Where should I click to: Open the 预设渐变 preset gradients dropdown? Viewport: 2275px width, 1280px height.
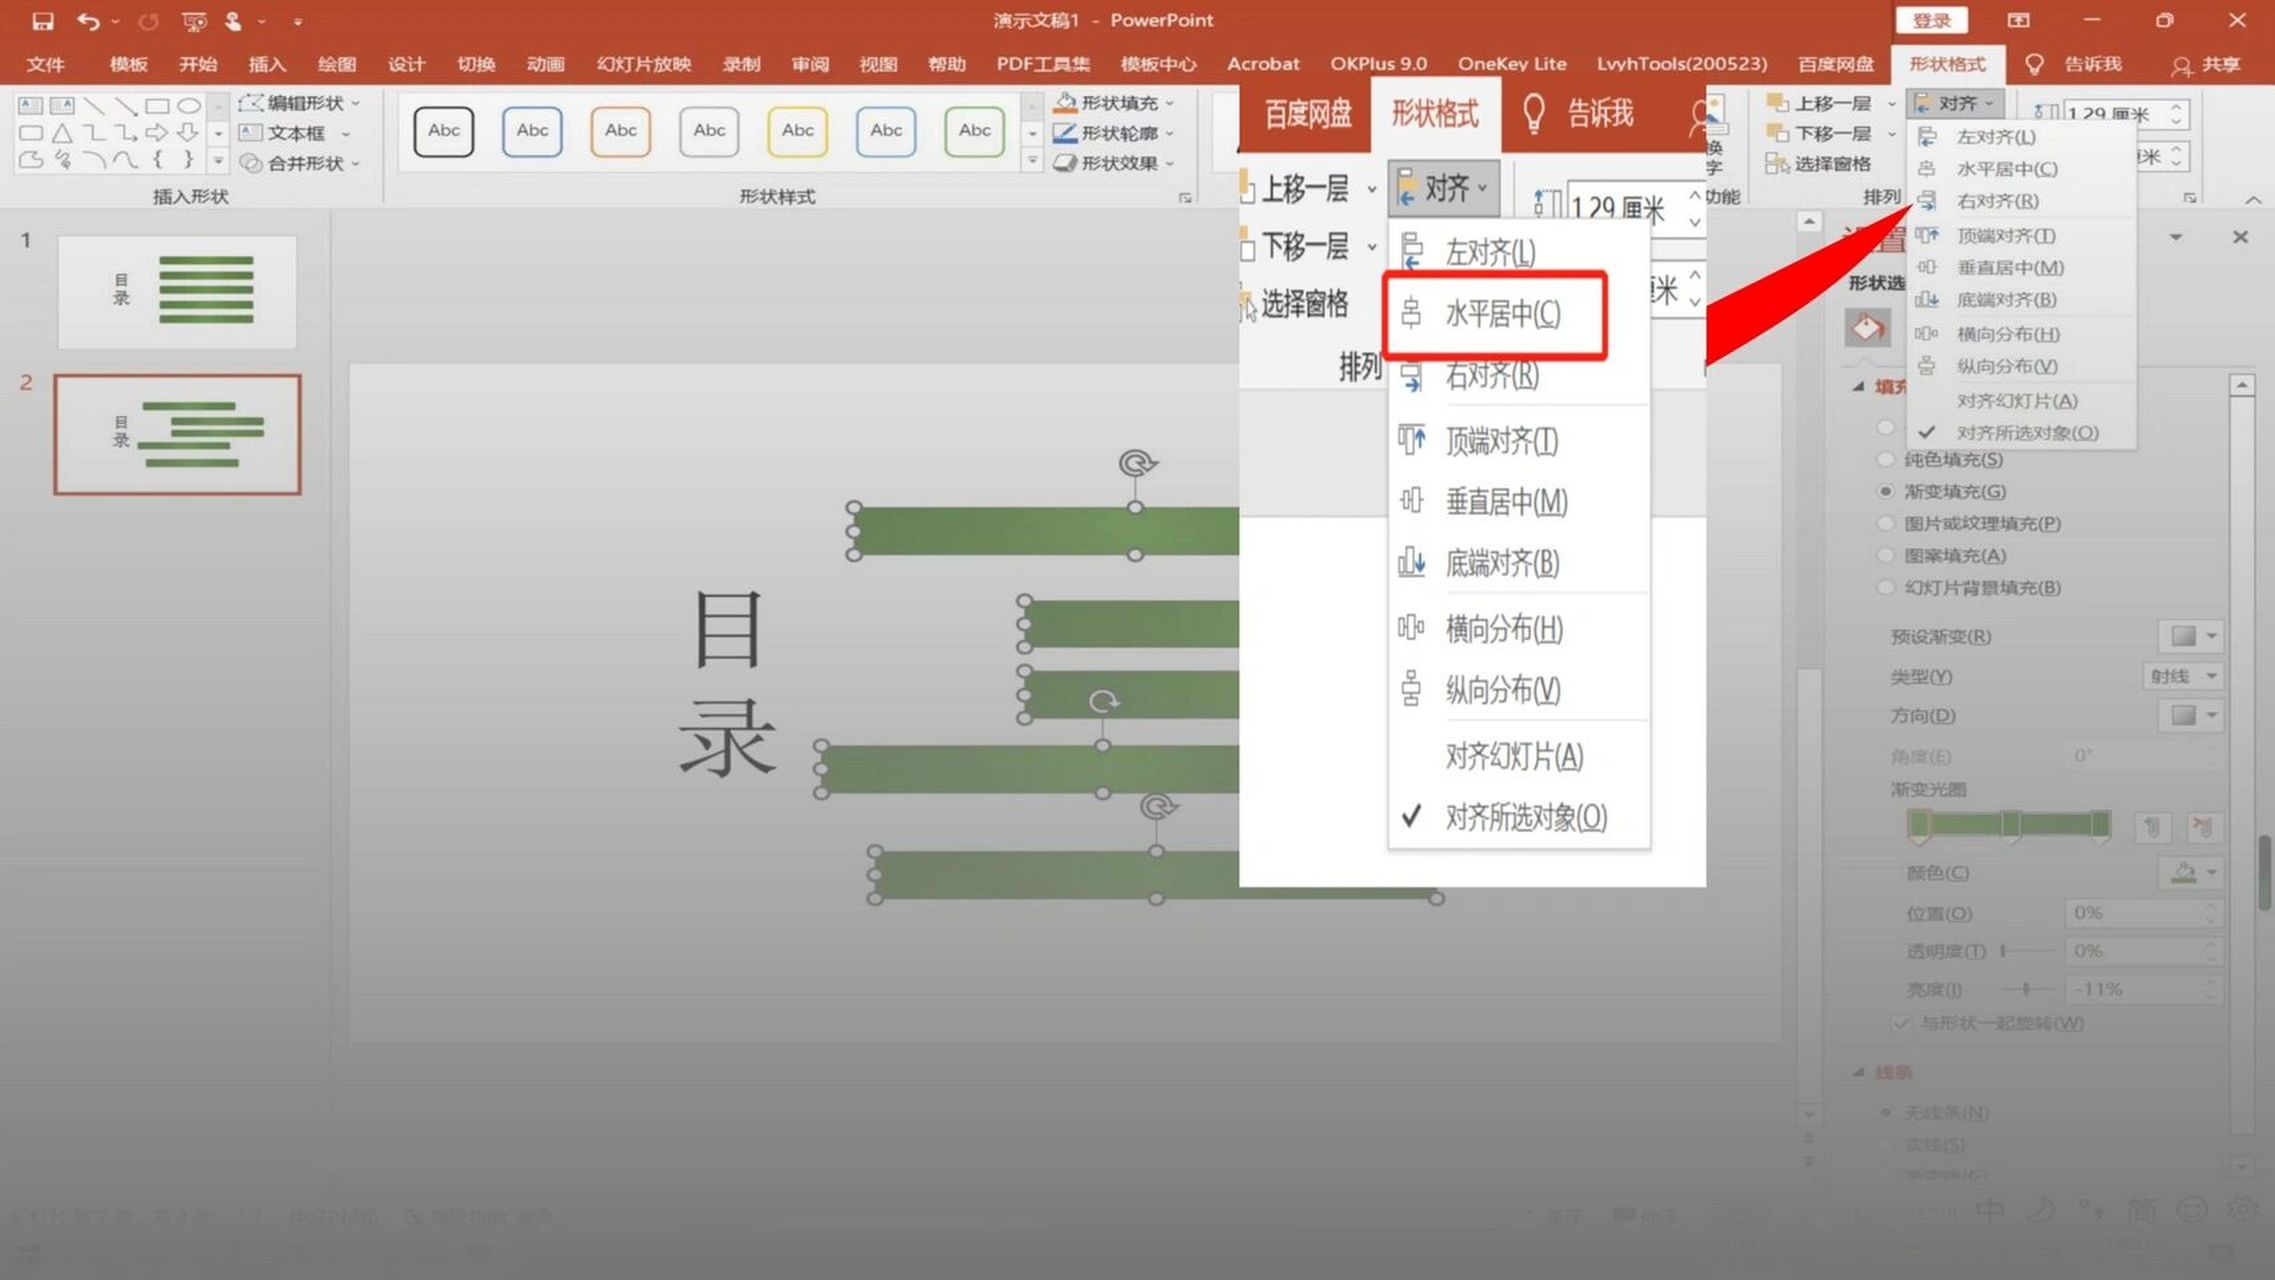coord(2190,636)
